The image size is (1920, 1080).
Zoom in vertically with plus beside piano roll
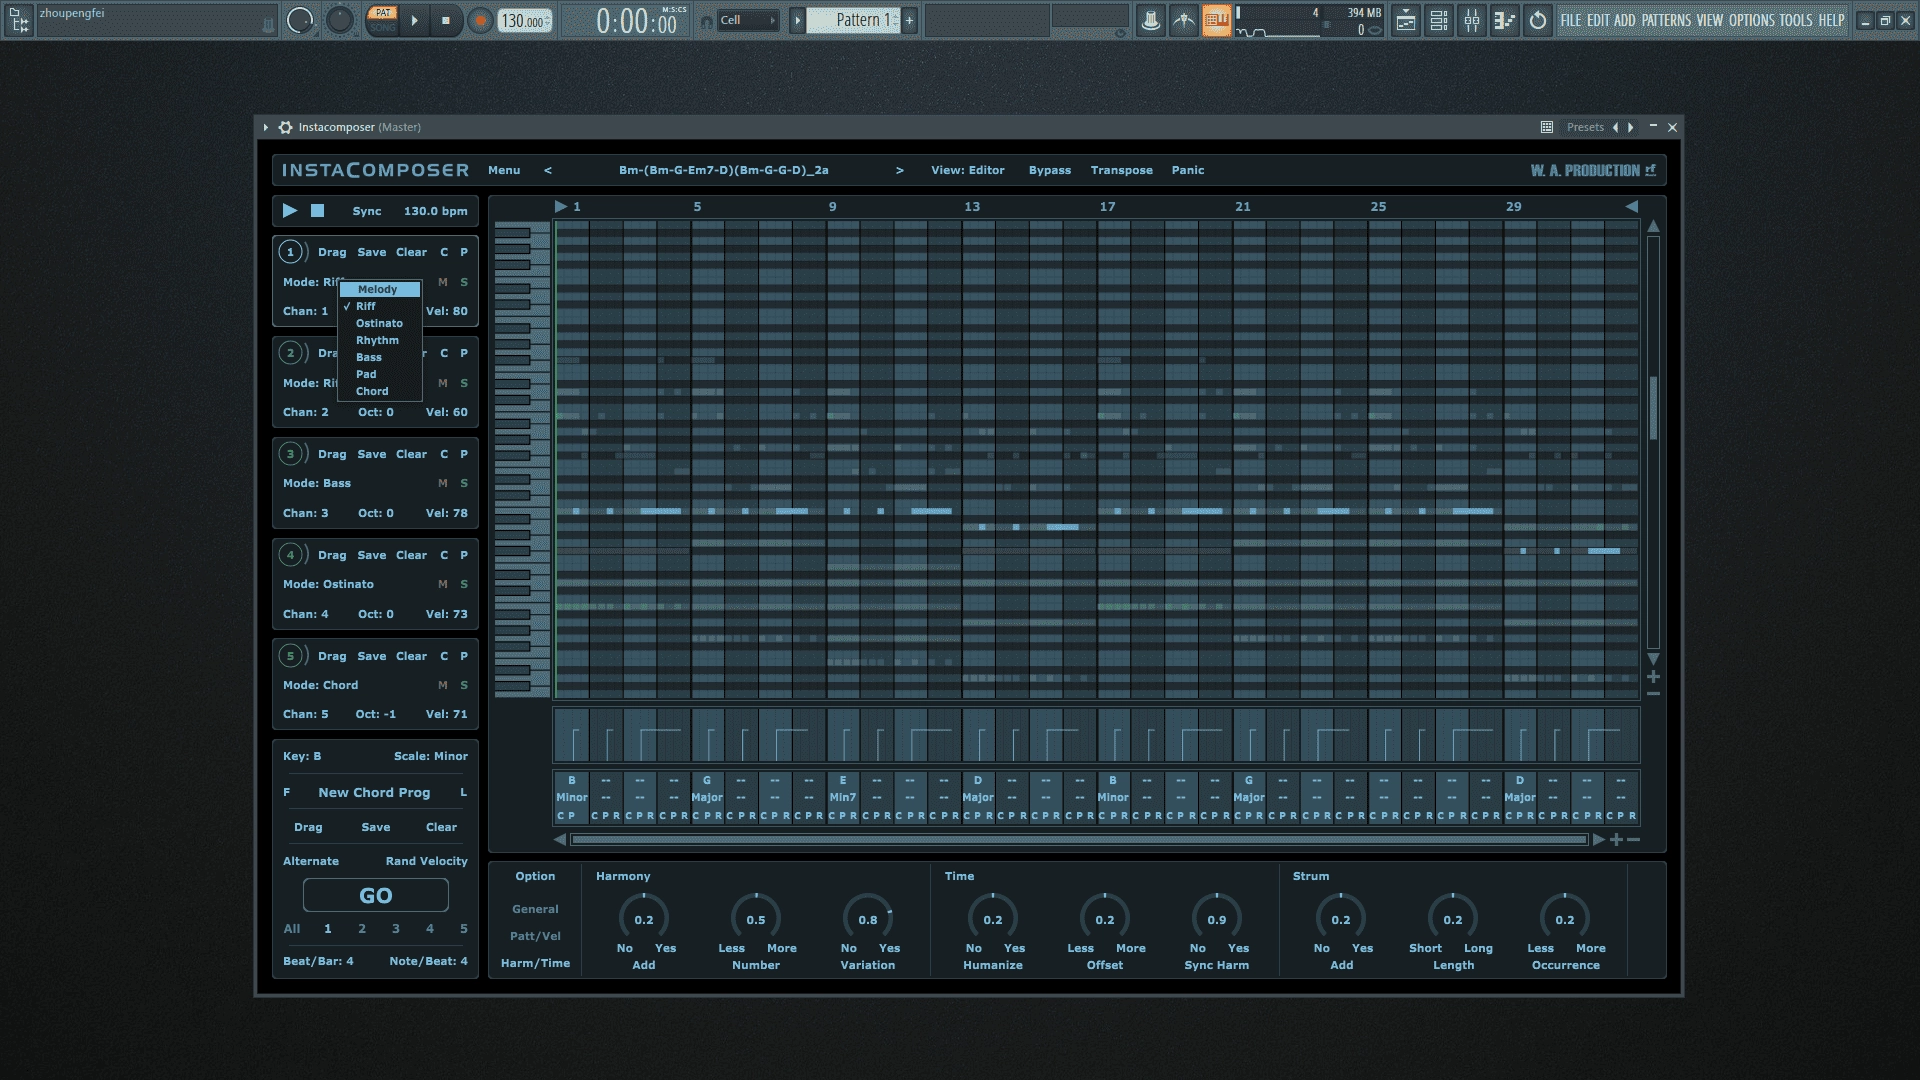click(x=1653, y=677)
